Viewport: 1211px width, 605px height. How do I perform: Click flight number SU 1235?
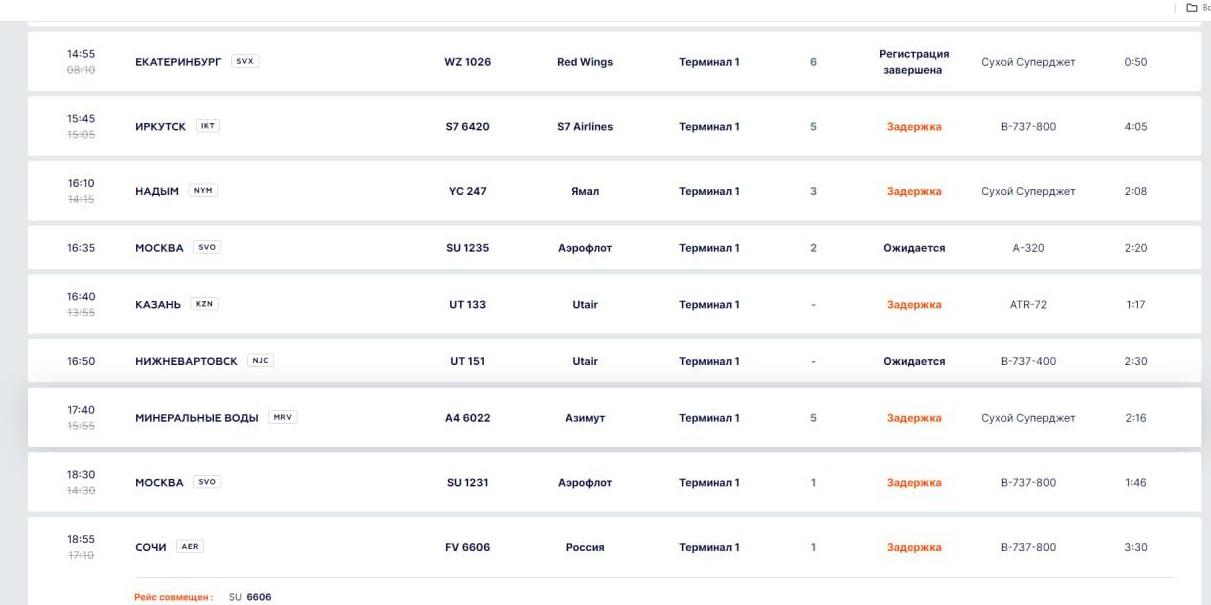[x=467, y=248]
